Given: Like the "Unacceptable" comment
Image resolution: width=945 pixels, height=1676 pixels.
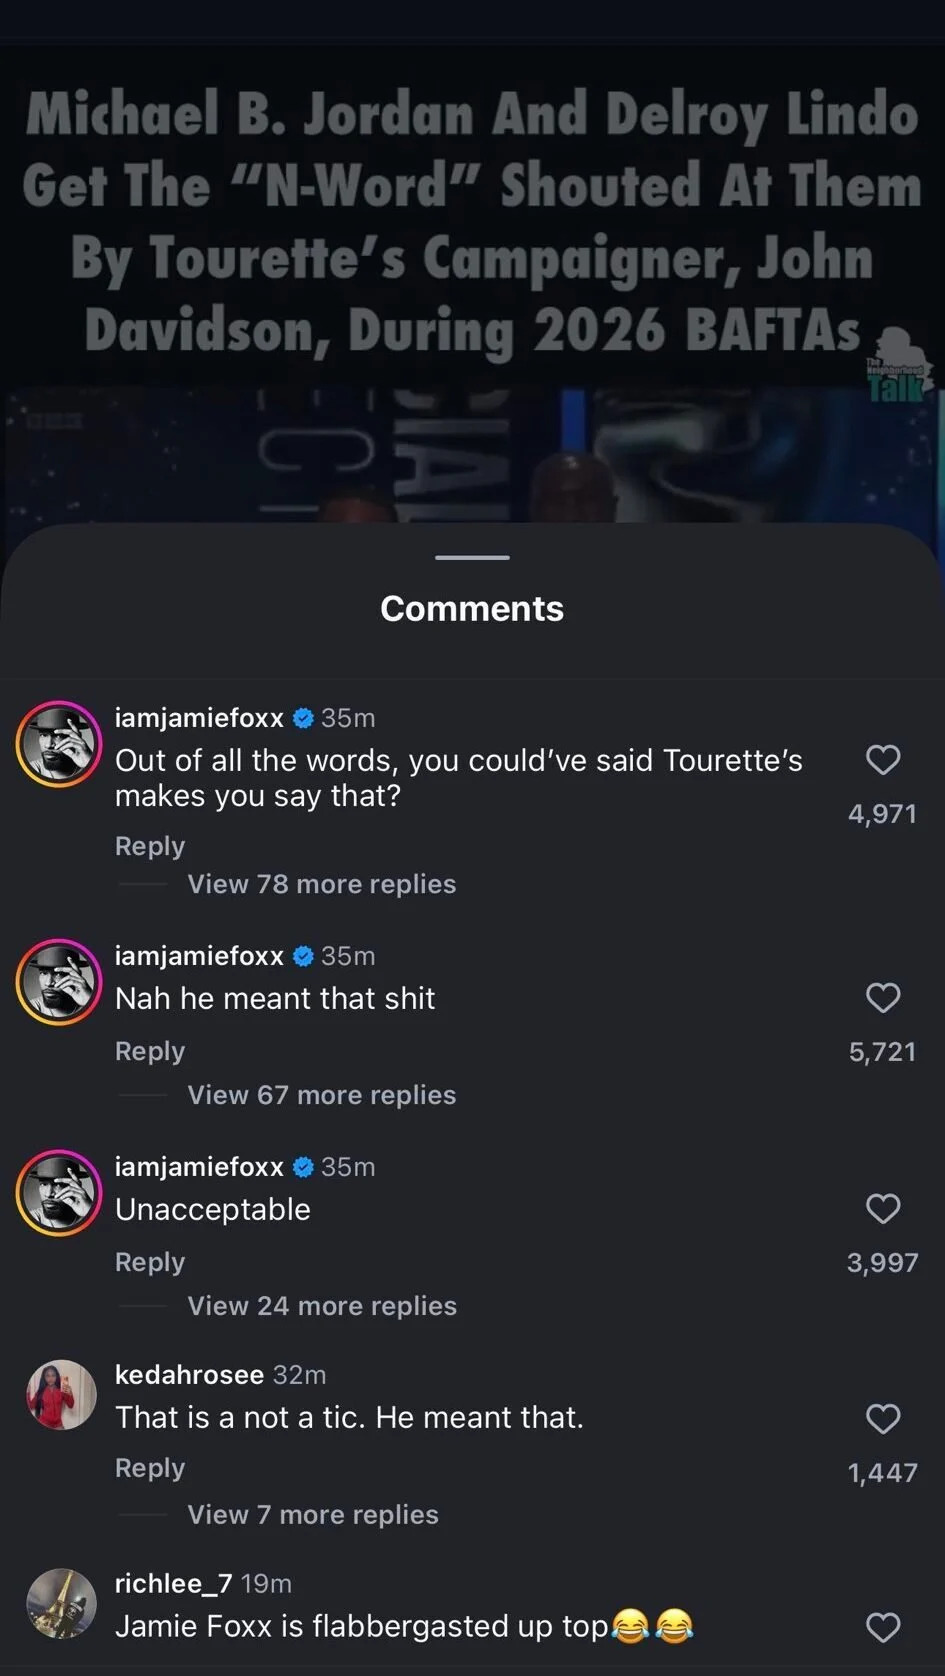Looking at the screenshot, I should pos(882,1209).
